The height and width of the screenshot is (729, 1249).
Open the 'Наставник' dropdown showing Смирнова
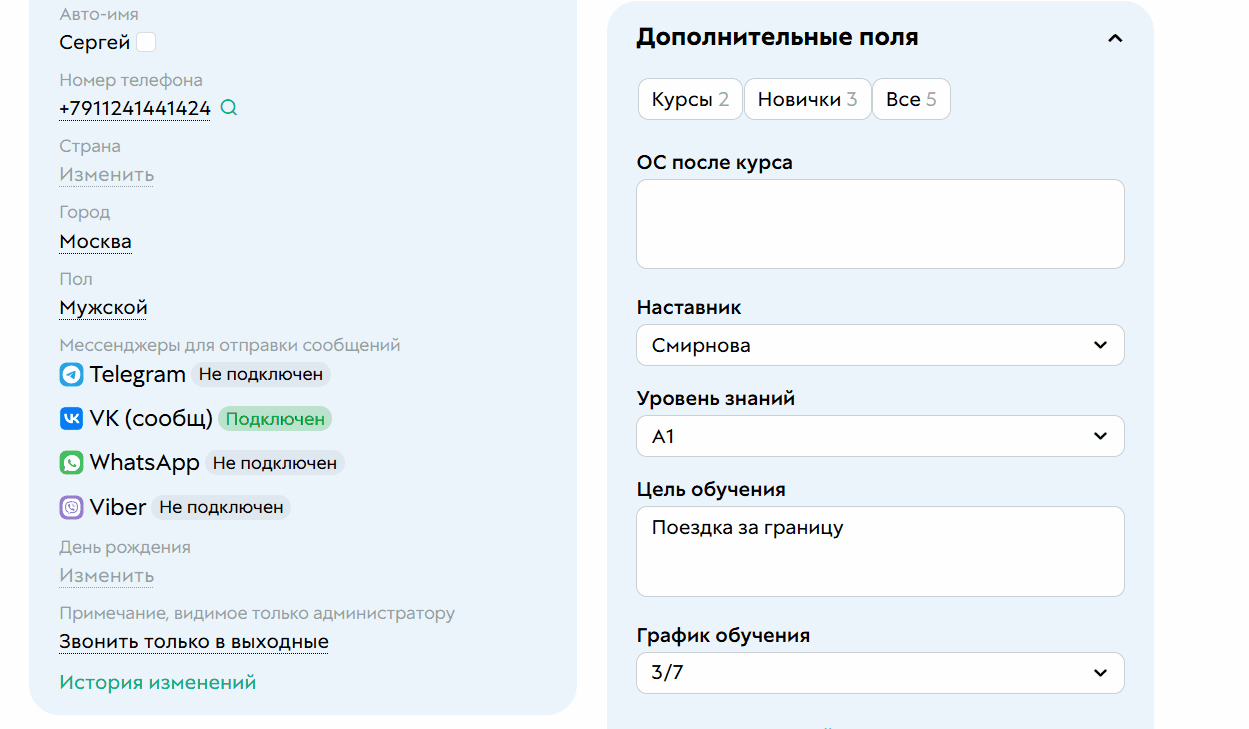pyautogui.click(x=880, y=344)
